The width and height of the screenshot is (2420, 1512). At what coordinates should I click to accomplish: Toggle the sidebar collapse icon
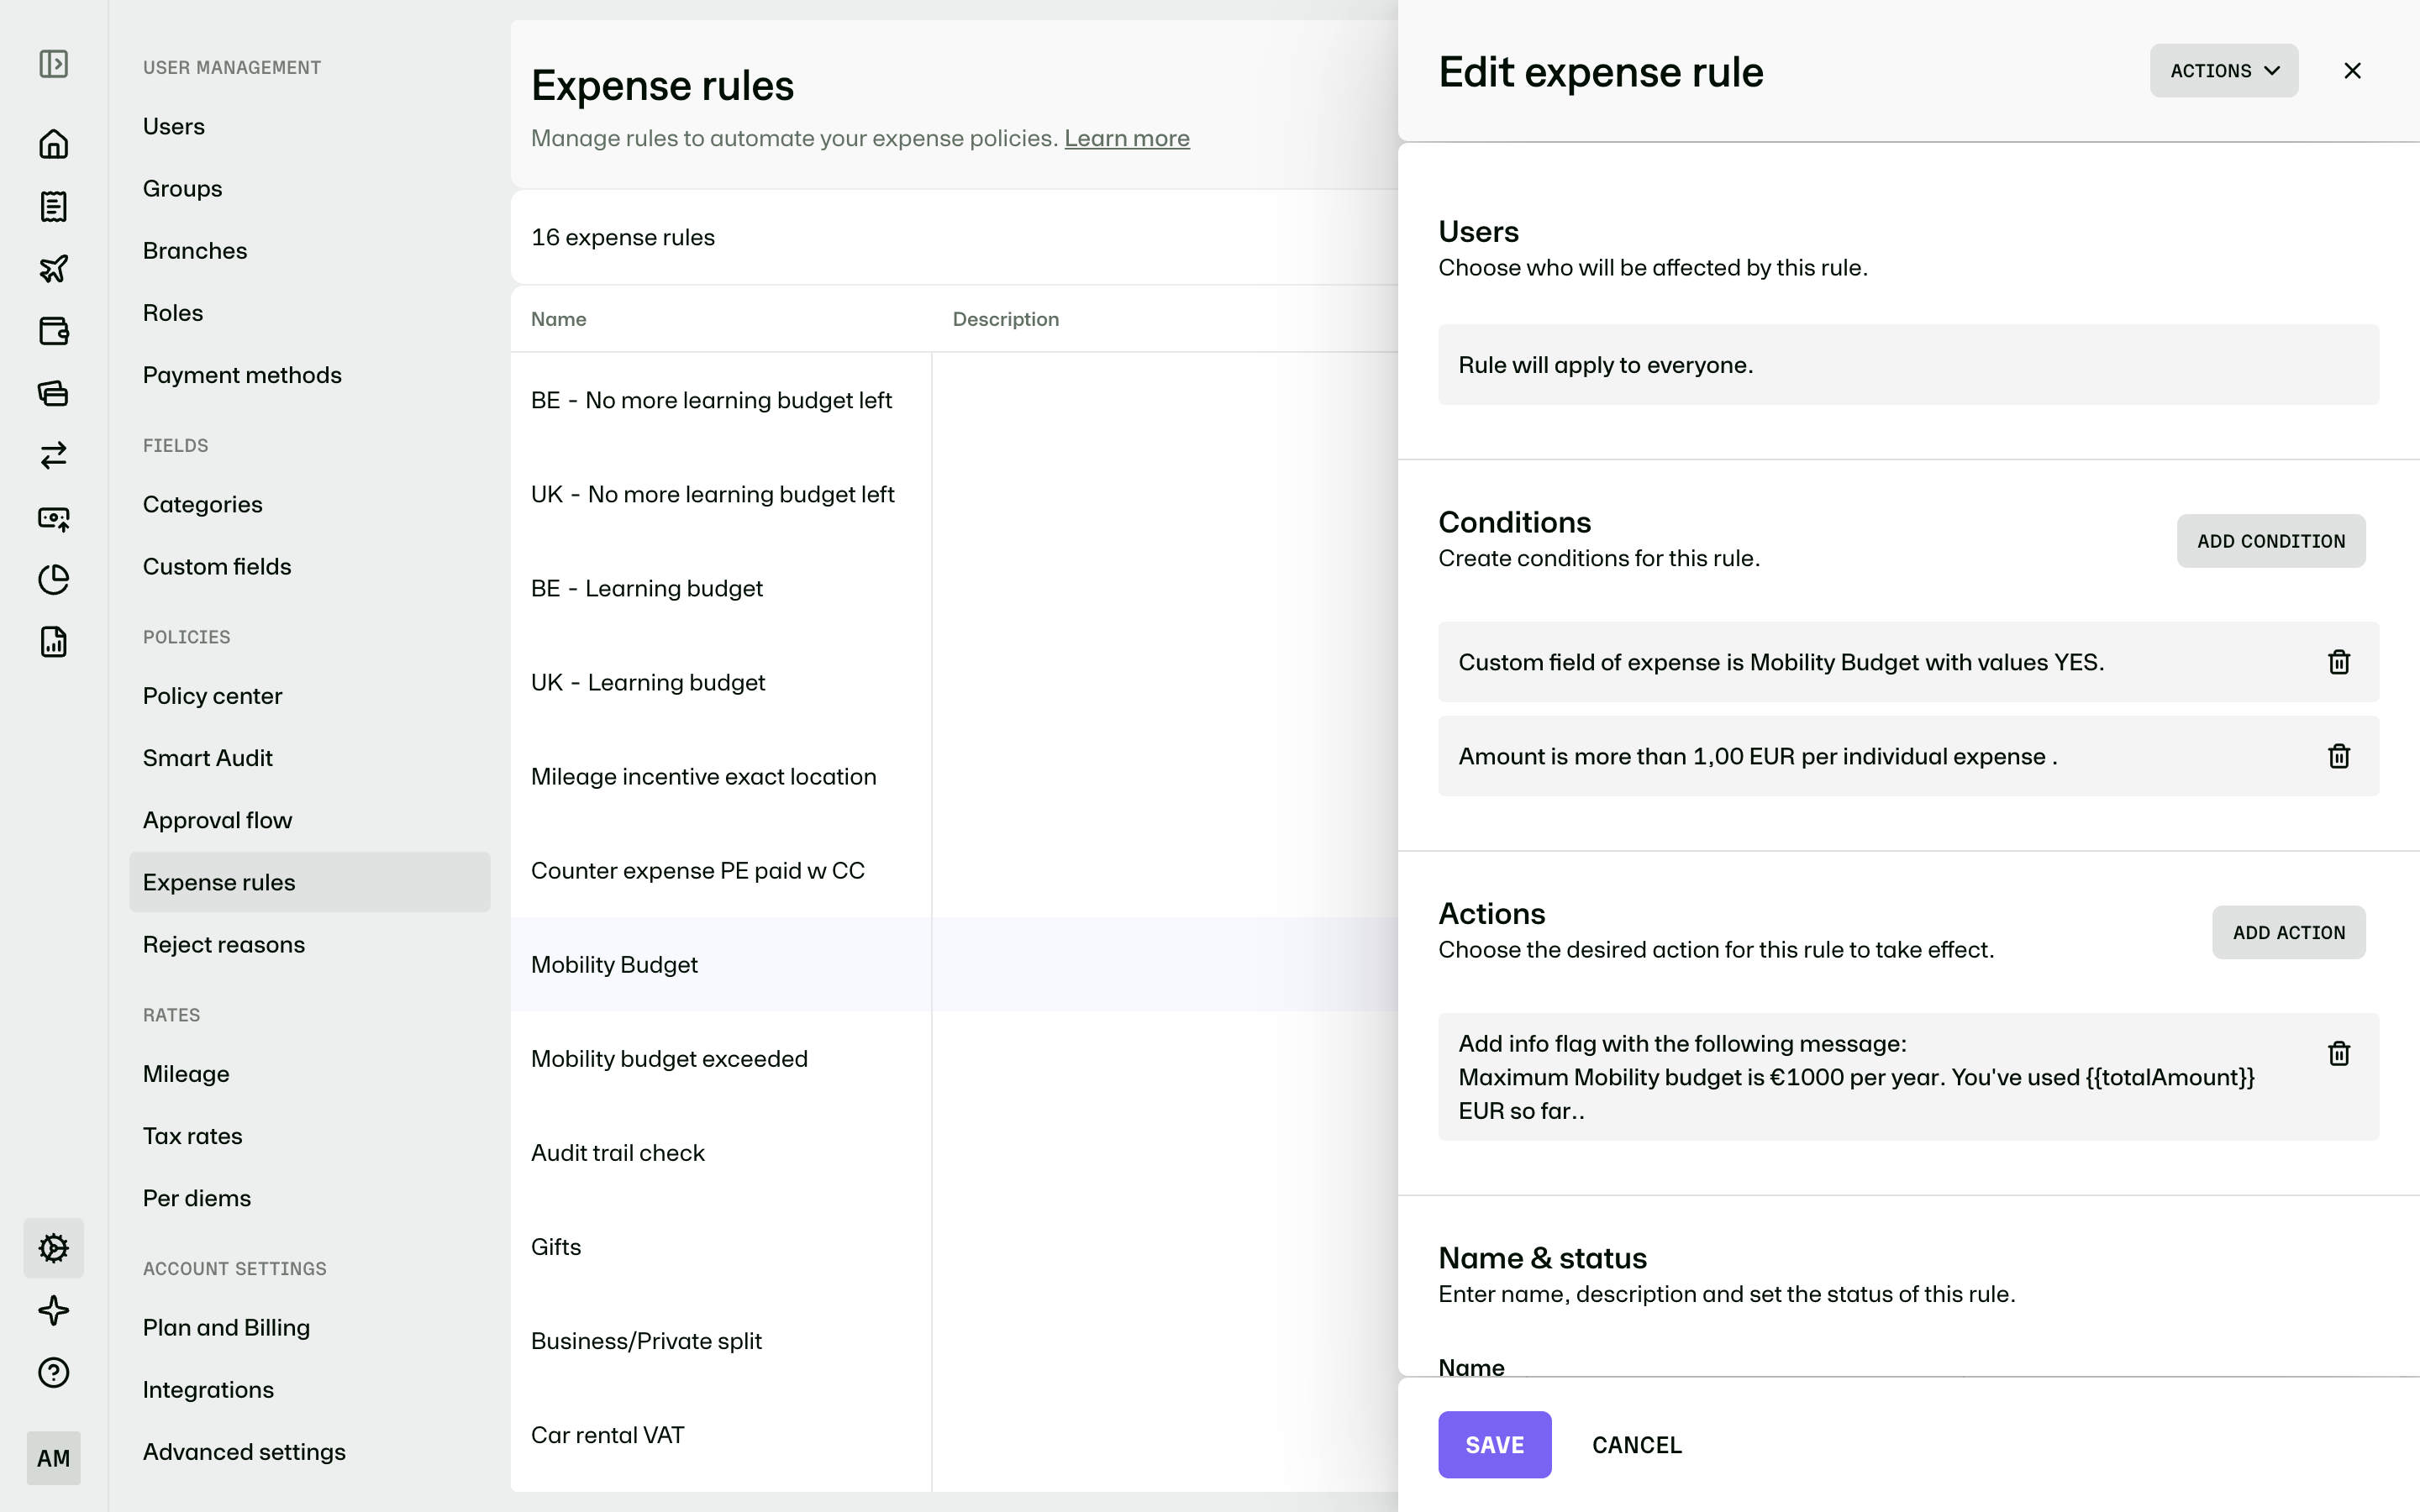(x=54, y=64)
